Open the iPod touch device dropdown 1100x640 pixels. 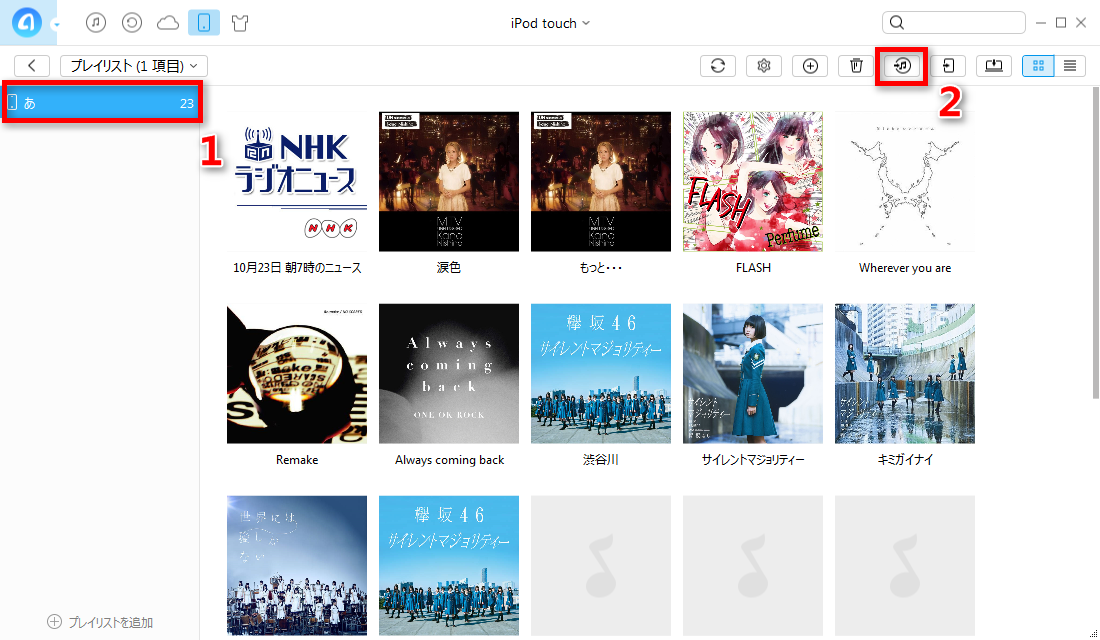pyautogui.click(x=550, y=23)
